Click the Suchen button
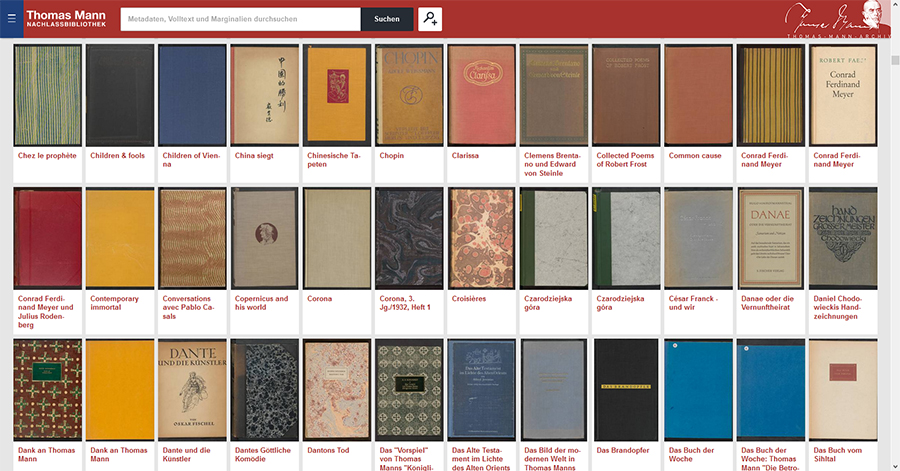 387,19
